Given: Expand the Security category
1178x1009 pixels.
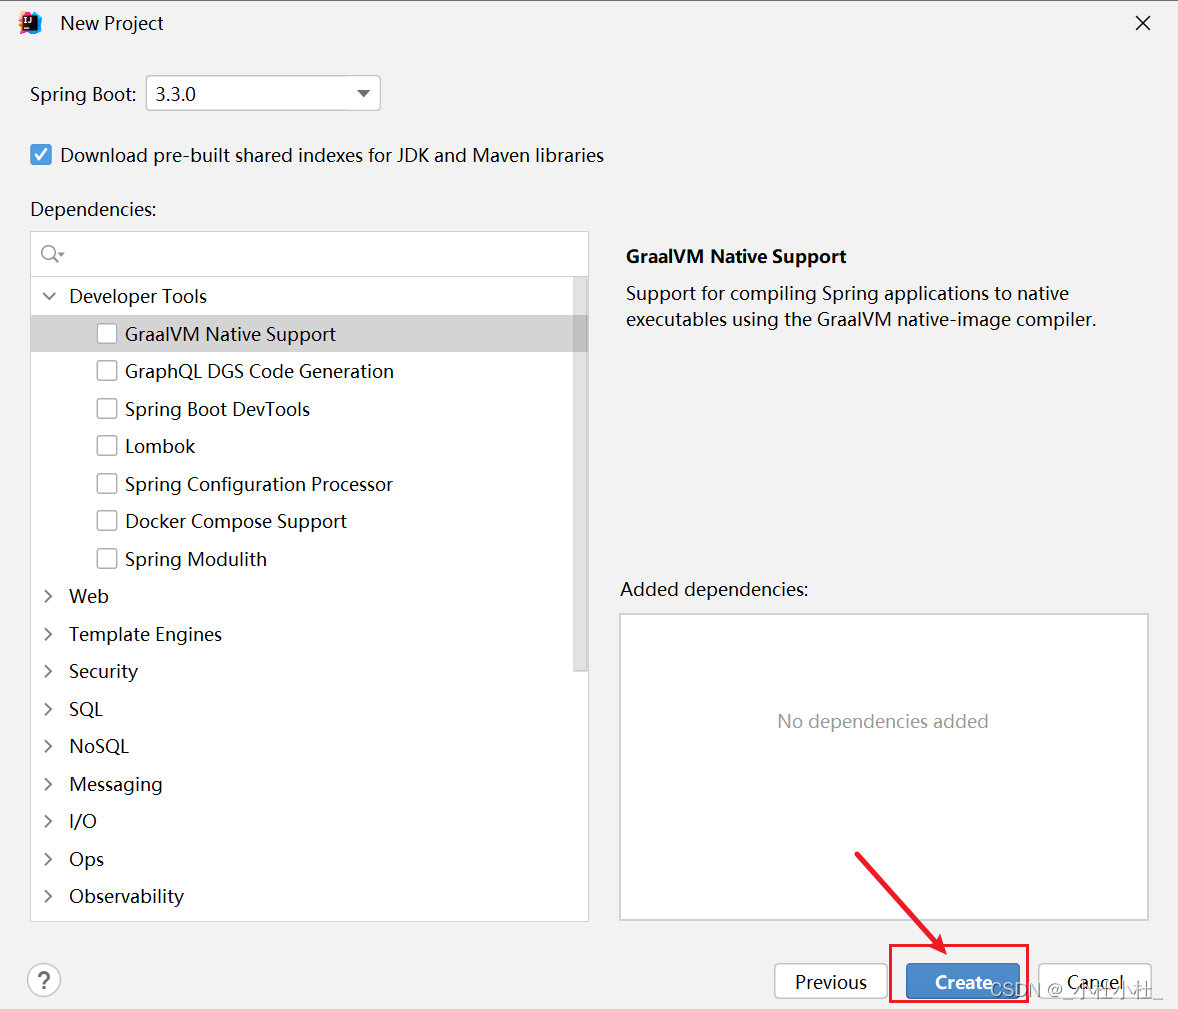Looking at the screenshot, I should coord(49,671).
